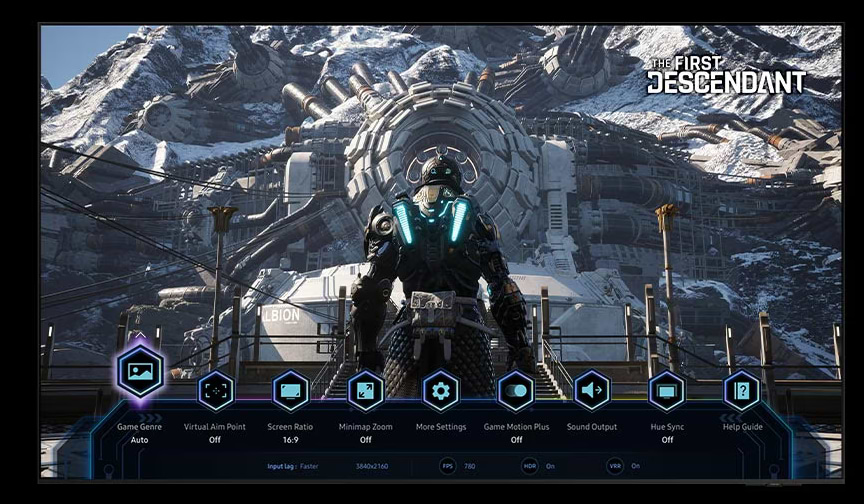The height and width of the screenshot is (504, 864).
Task: Open the Virtual Aim Point crosshair icon
Action: (x=215, y=391)
